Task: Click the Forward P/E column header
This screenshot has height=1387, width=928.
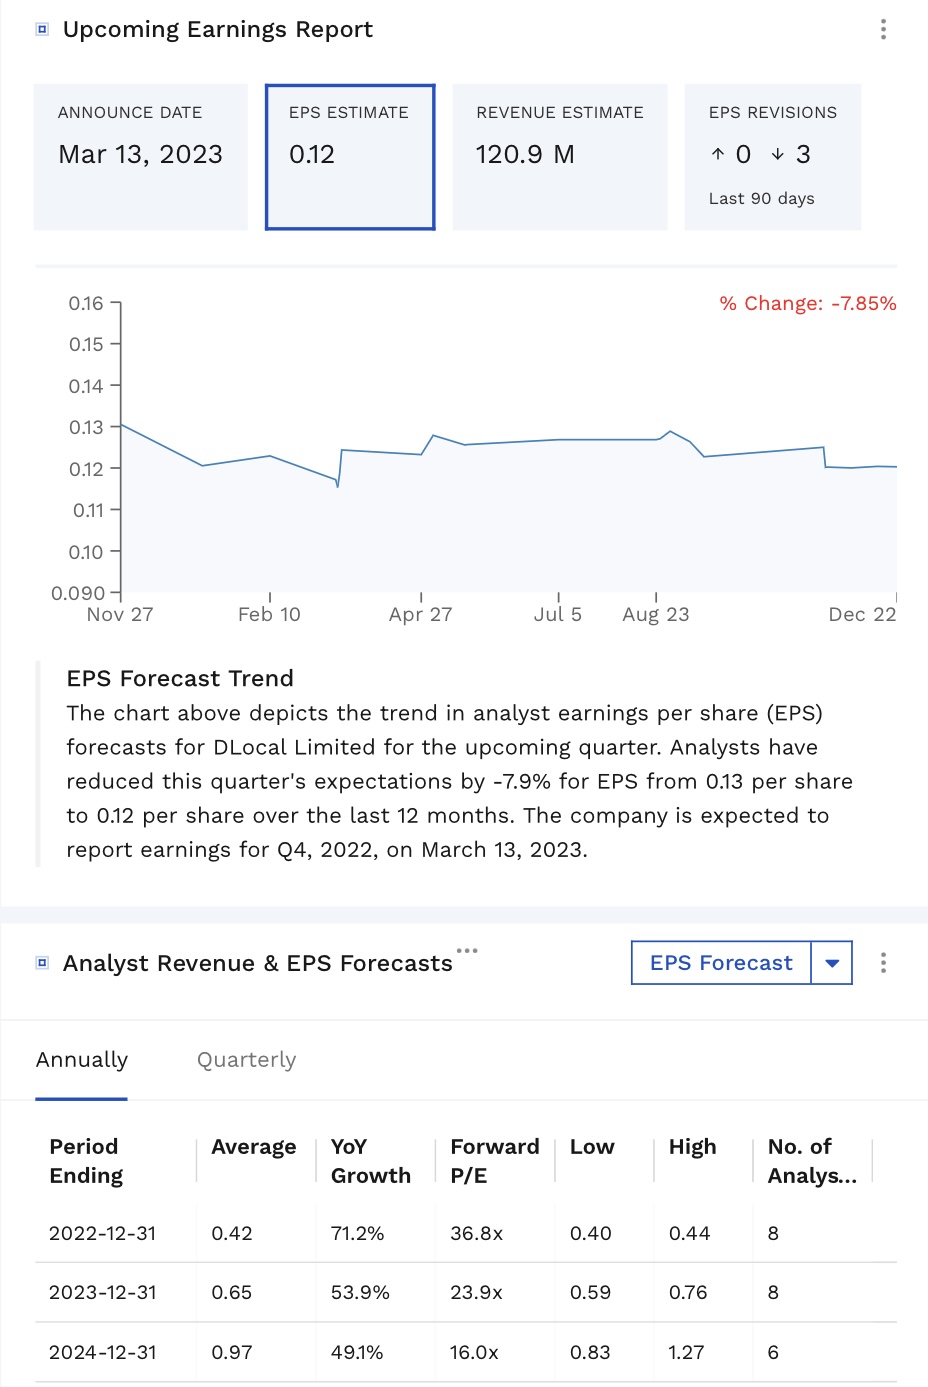Action: tap(495, 1161)
